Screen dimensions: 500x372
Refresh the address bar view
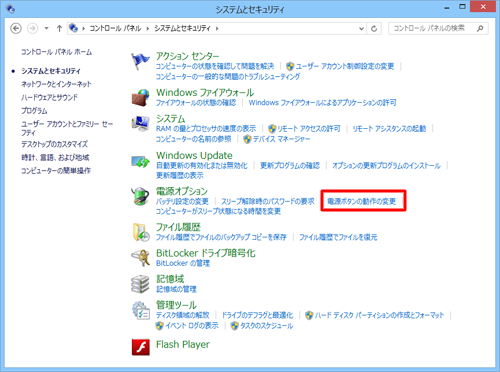(374, 29)
